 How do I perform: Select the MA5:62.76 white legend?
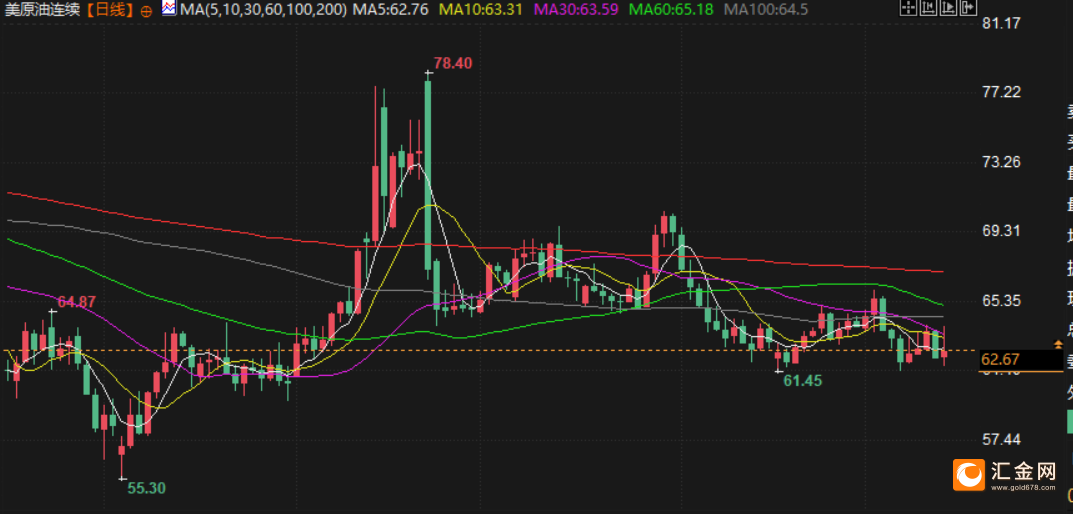(x=390, y=10)
